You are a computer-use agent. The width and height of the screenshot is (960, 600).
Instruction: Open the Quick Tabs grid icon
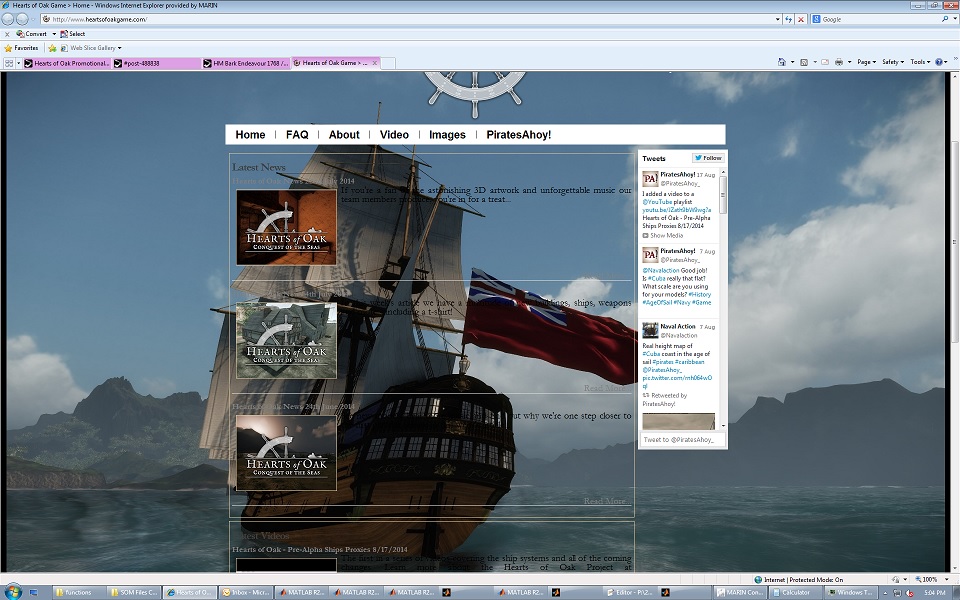click(x=9, y=63)
